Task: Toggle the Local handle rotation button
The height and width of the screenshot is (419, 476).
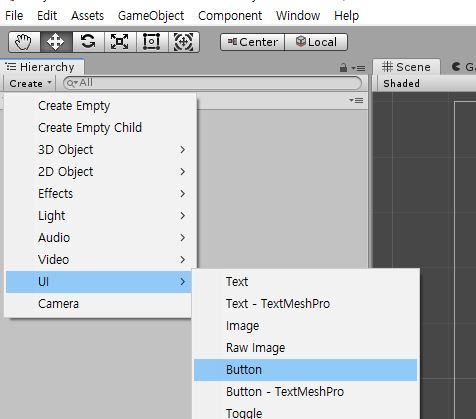Action: tap(316, 42)
